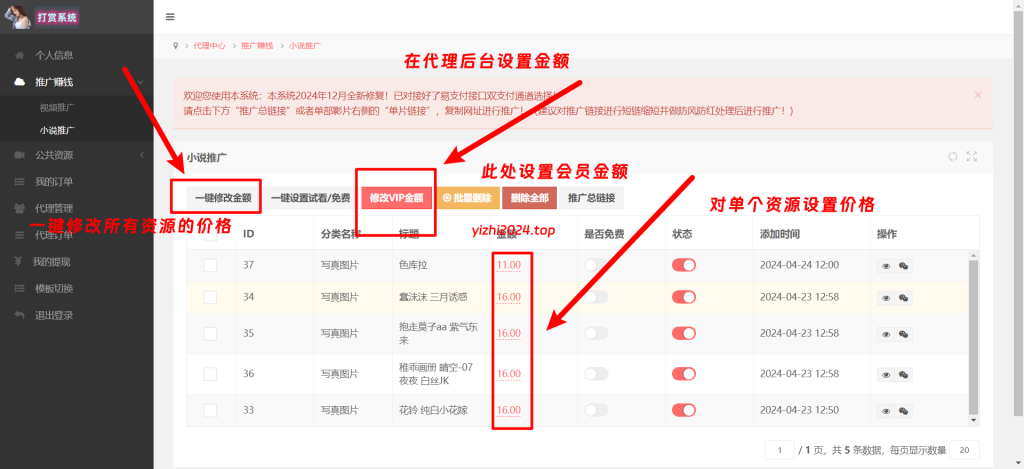Click the 推广赚钱 breadcrumb link
The width and height of the screenshot is (1024, 469).
(257, 46)
